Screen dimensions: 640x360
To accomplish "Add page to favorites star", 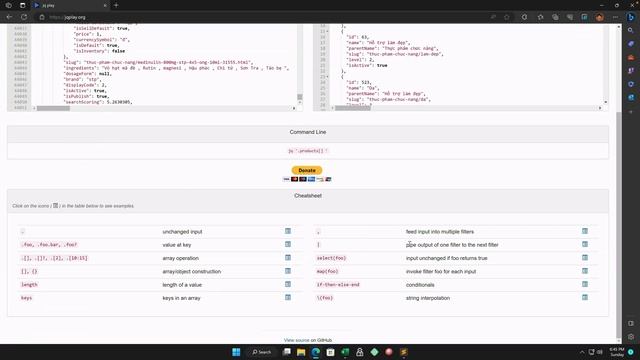I will [x=507, y=17].
